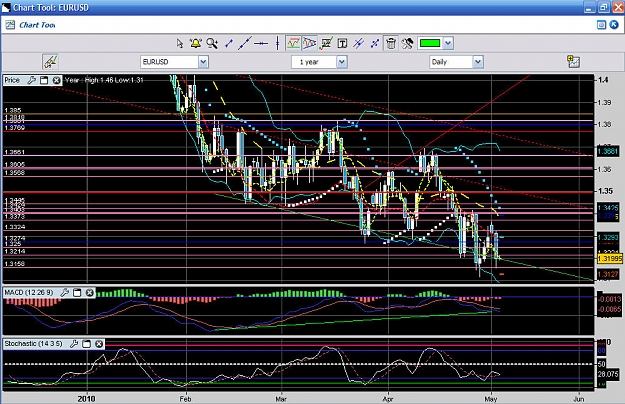Image resolution: width=625 pixels, height=404 pixels.
Task: Click the 1.3681 highlighted axis label
Action: click(607, 151)
